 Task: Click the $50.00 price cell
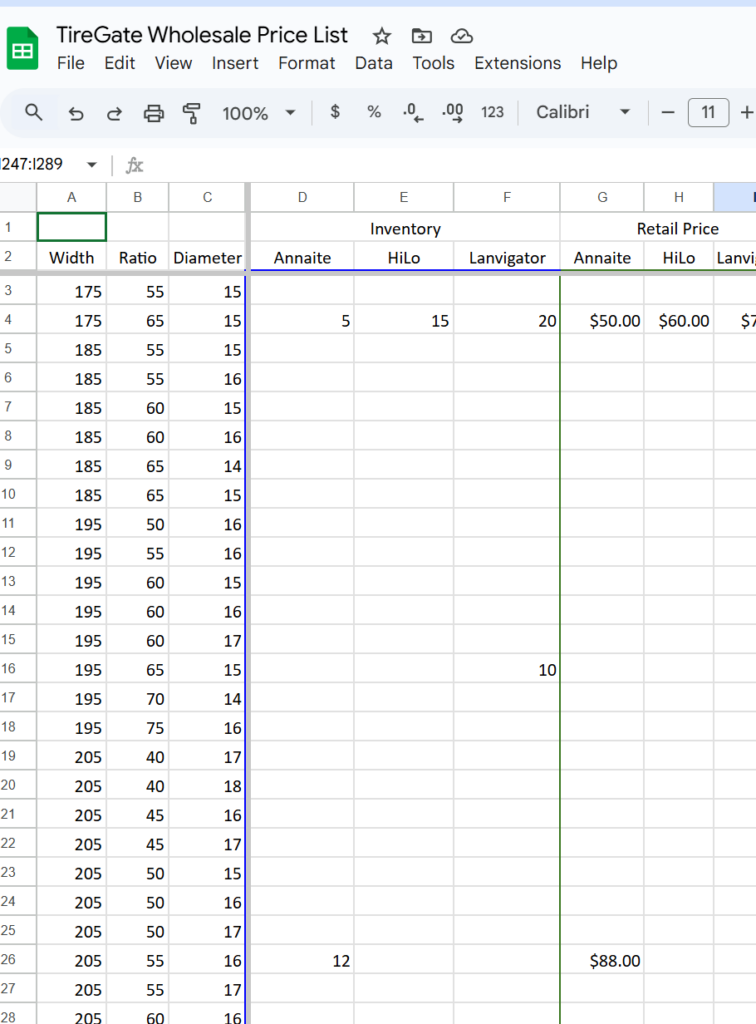coord(602,321)
